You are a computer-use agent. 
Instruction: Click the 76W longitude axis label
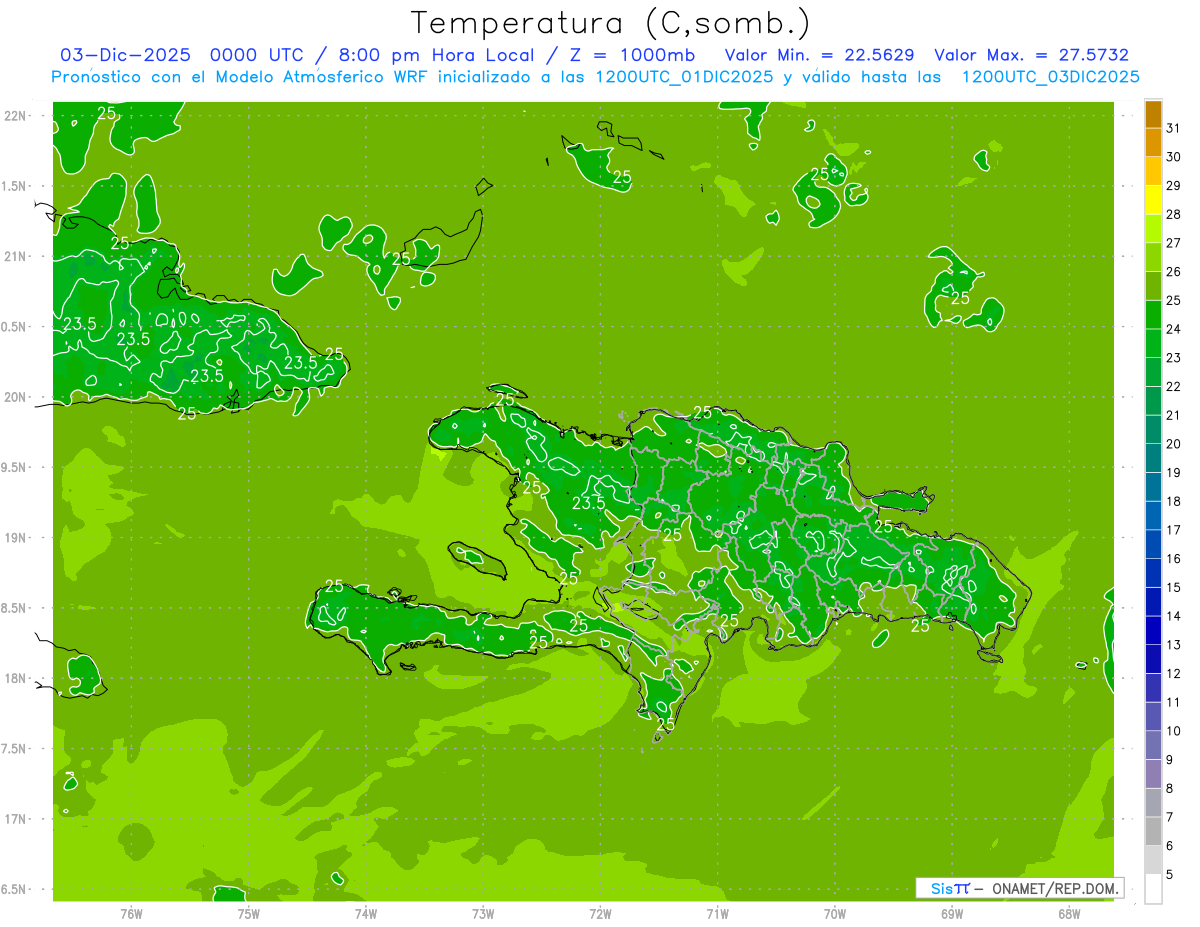[x=131, y=913]
